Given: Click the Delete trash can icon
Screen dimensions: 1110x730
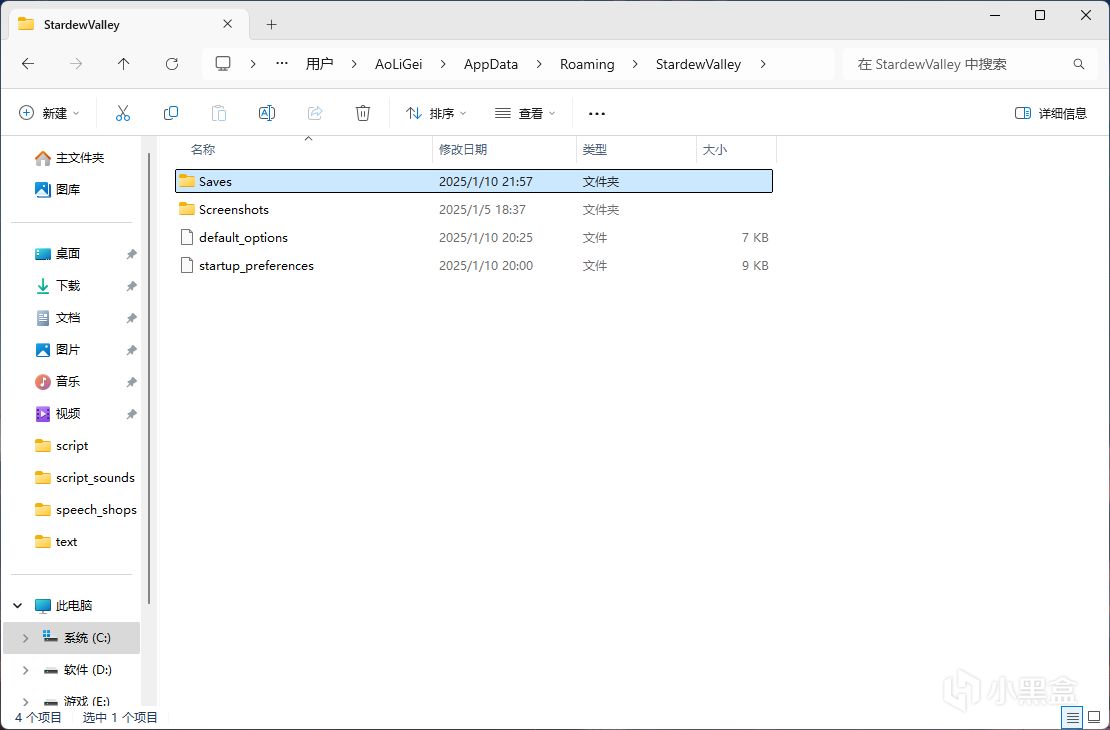Looking at the screenshot, I should (362, 113).
